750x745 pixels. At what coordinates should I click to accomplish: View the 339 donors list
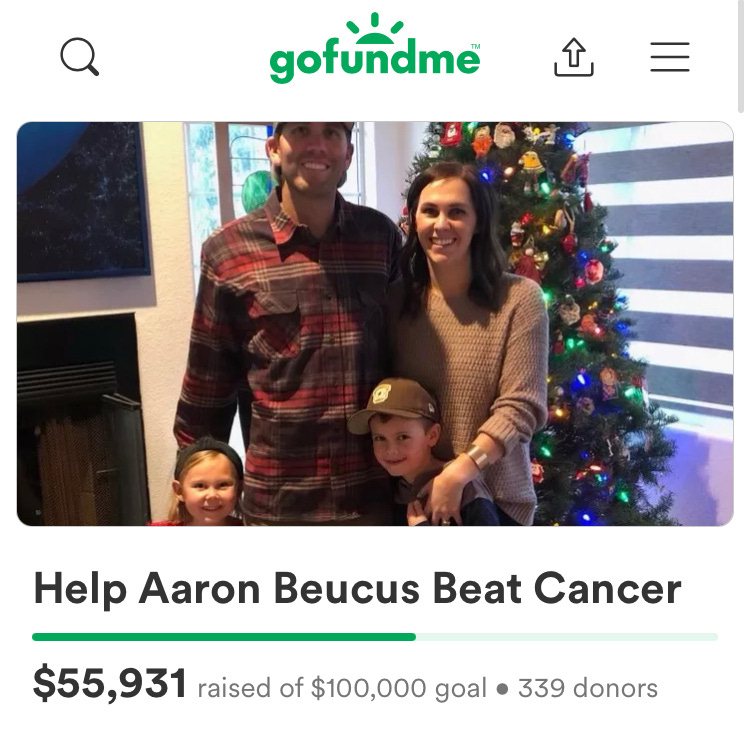click(x=587, y=689)
